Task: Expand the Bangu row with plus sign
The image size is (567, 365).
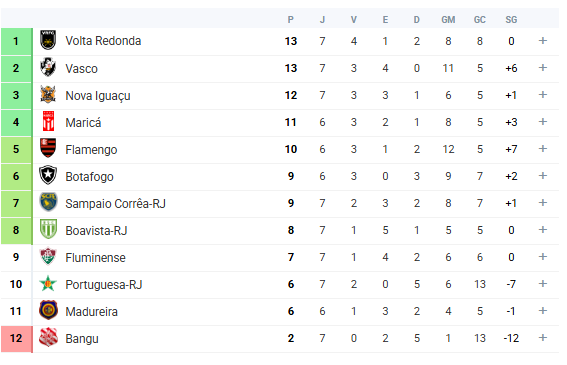Action: [x=542, y=338]
